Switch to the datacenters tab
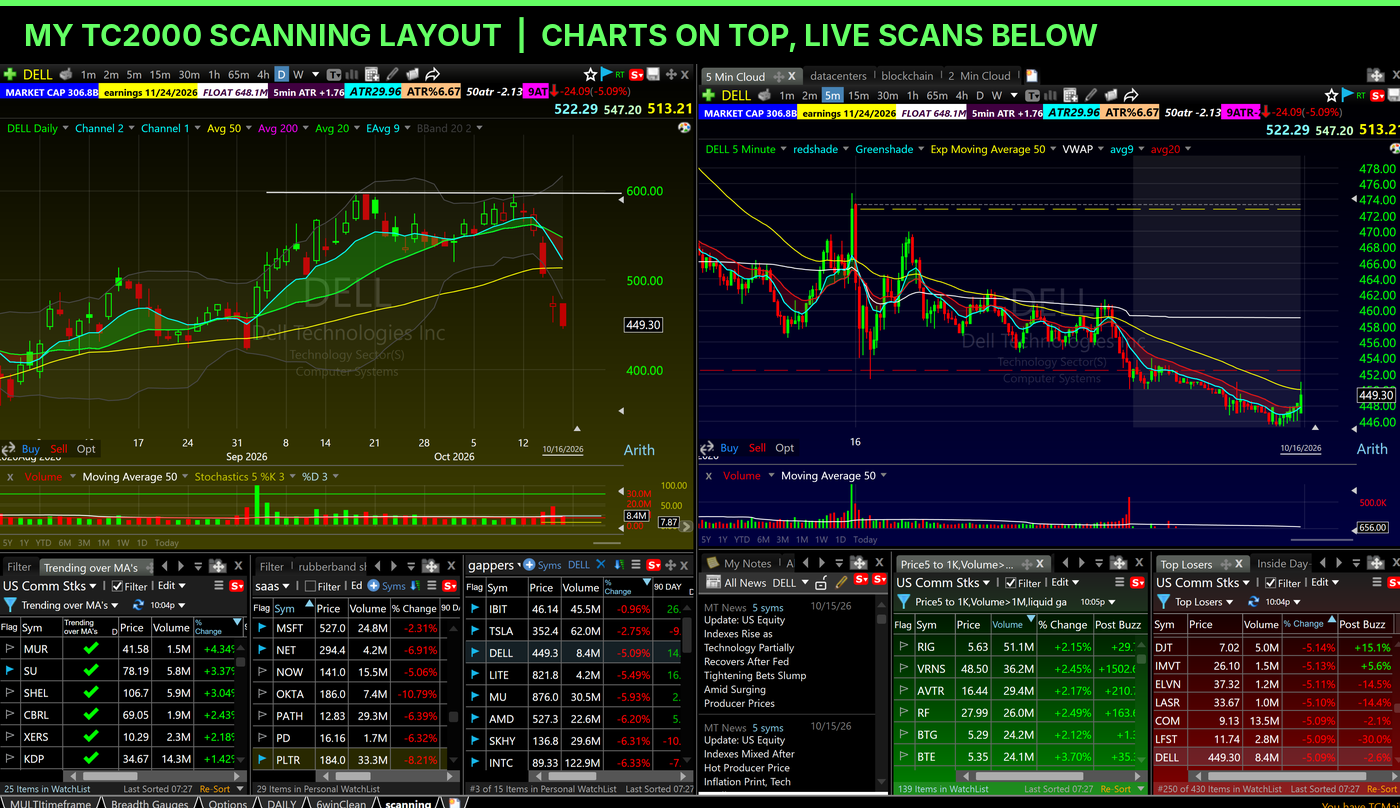Image resolution: width=1400 pixels, height=808 pixels. coord(839,75)
